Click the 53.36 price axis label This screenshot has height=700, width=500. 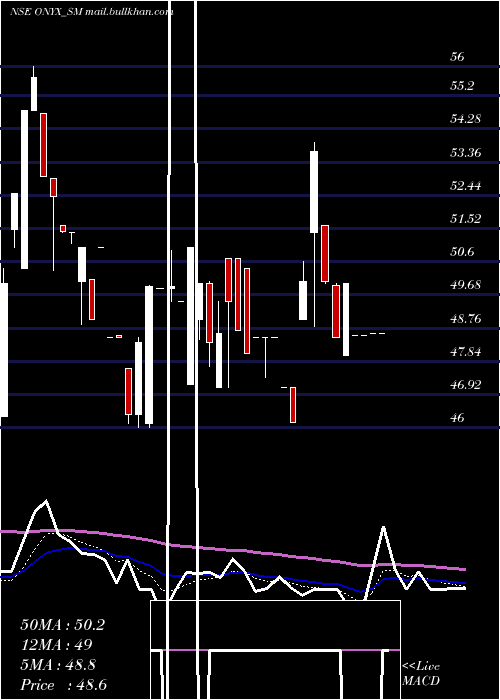click(466, 153)
